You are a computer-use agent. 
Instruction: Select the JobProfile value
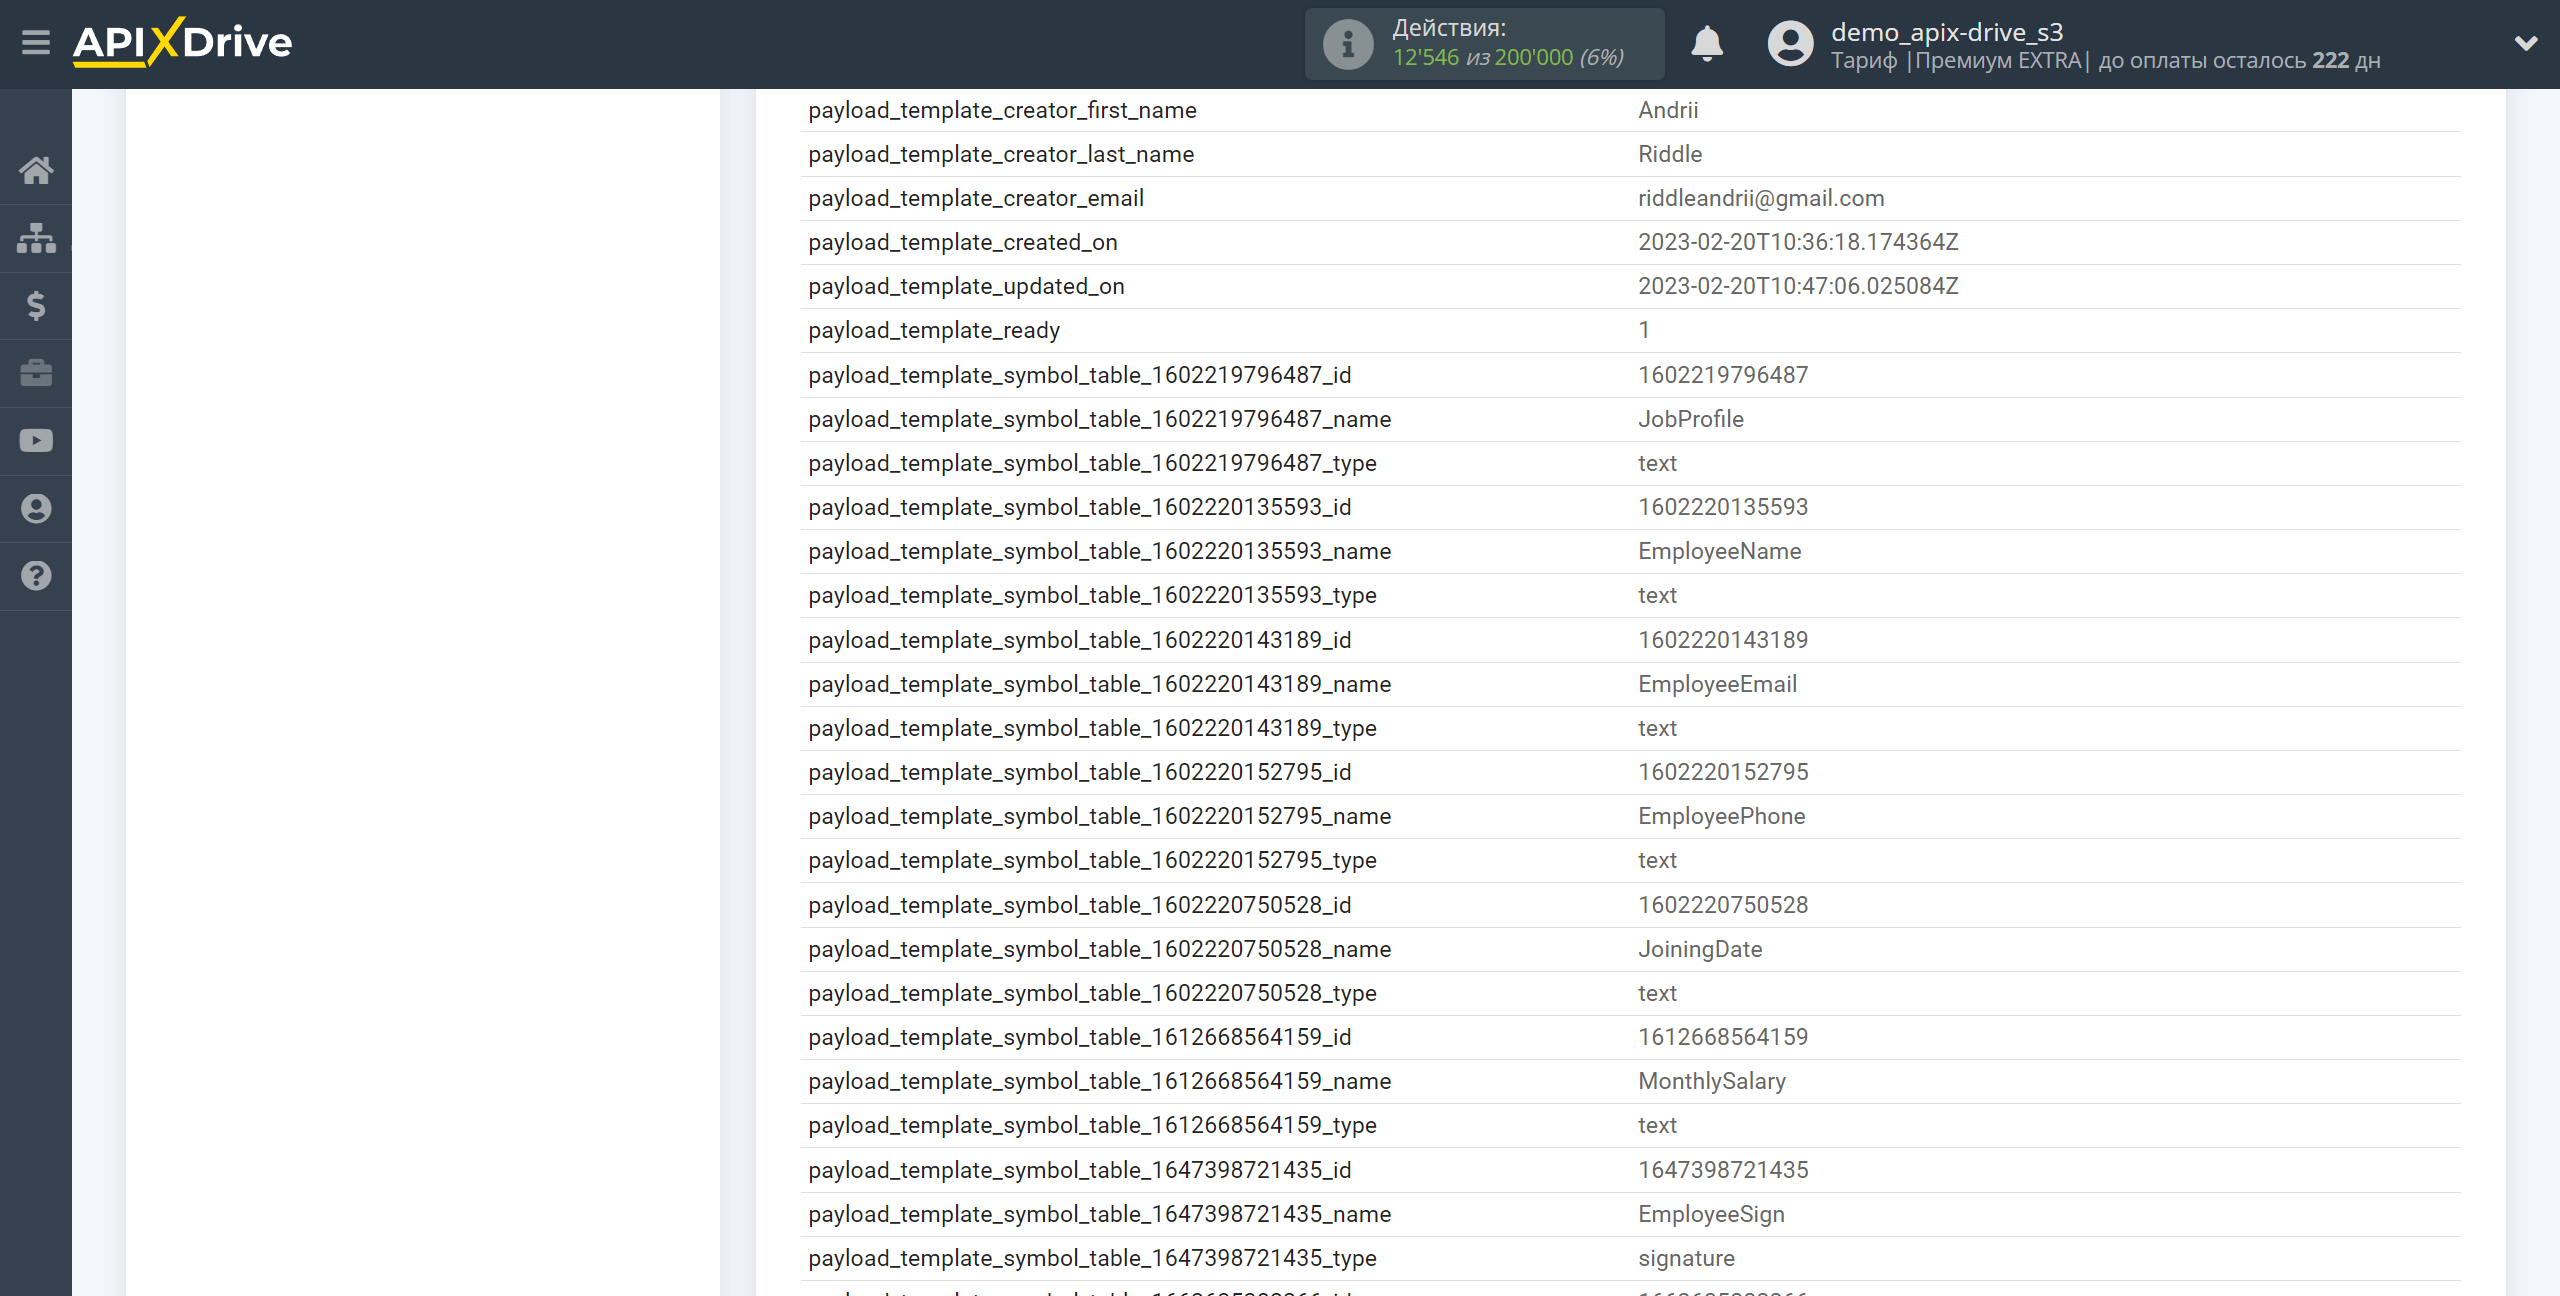click(x=1691, y=419)
